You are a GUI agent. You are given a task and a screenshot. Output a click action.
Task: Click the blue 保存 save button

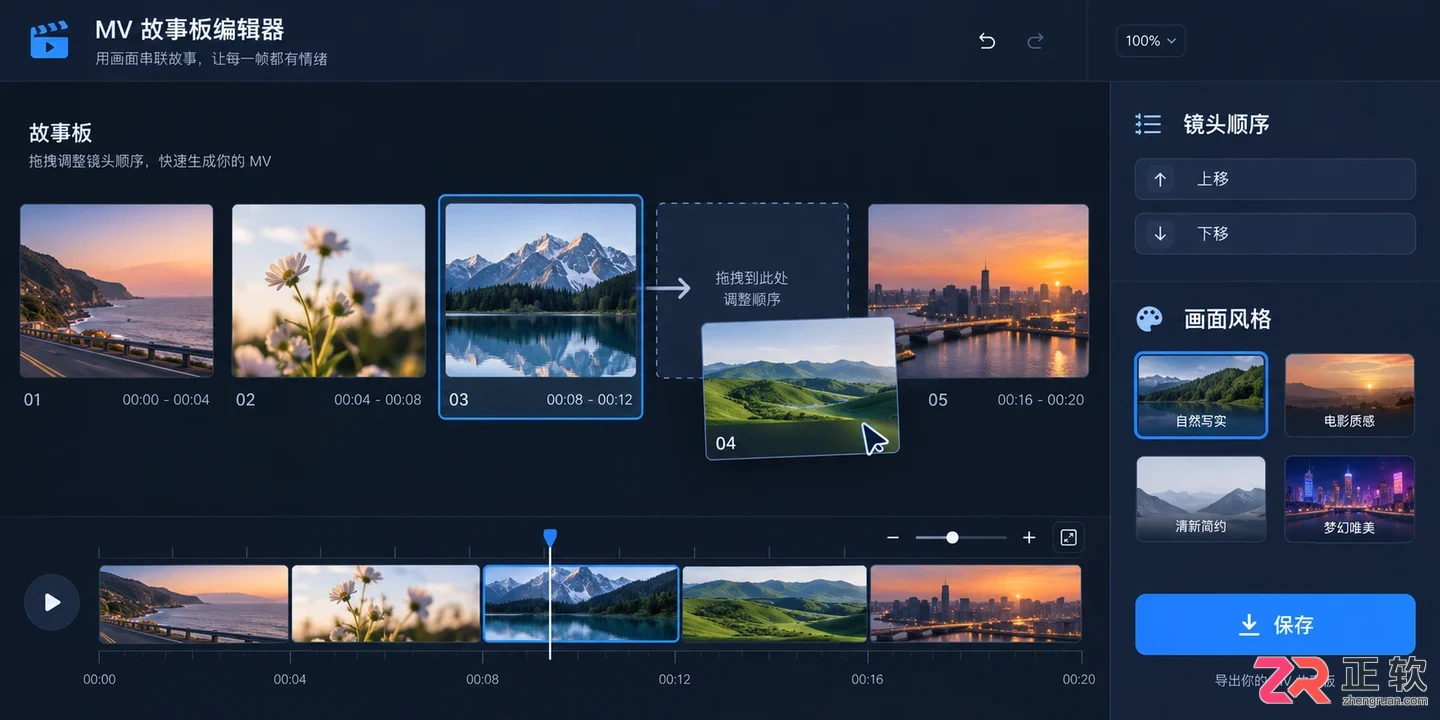[x=1275, y=625]
